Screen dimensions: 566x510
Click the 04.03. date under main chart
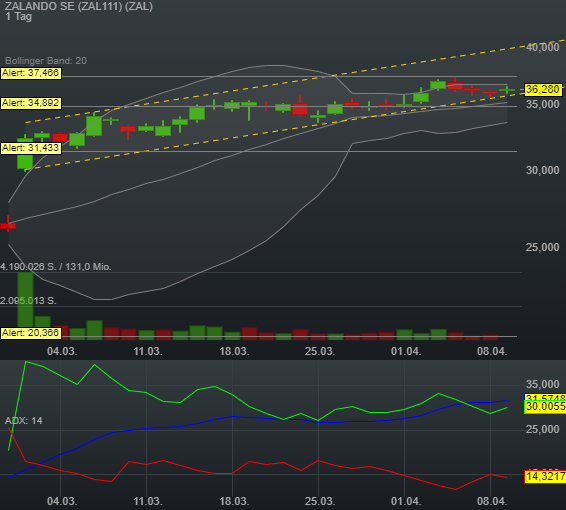pyautogui.click(x=62, y=351)
